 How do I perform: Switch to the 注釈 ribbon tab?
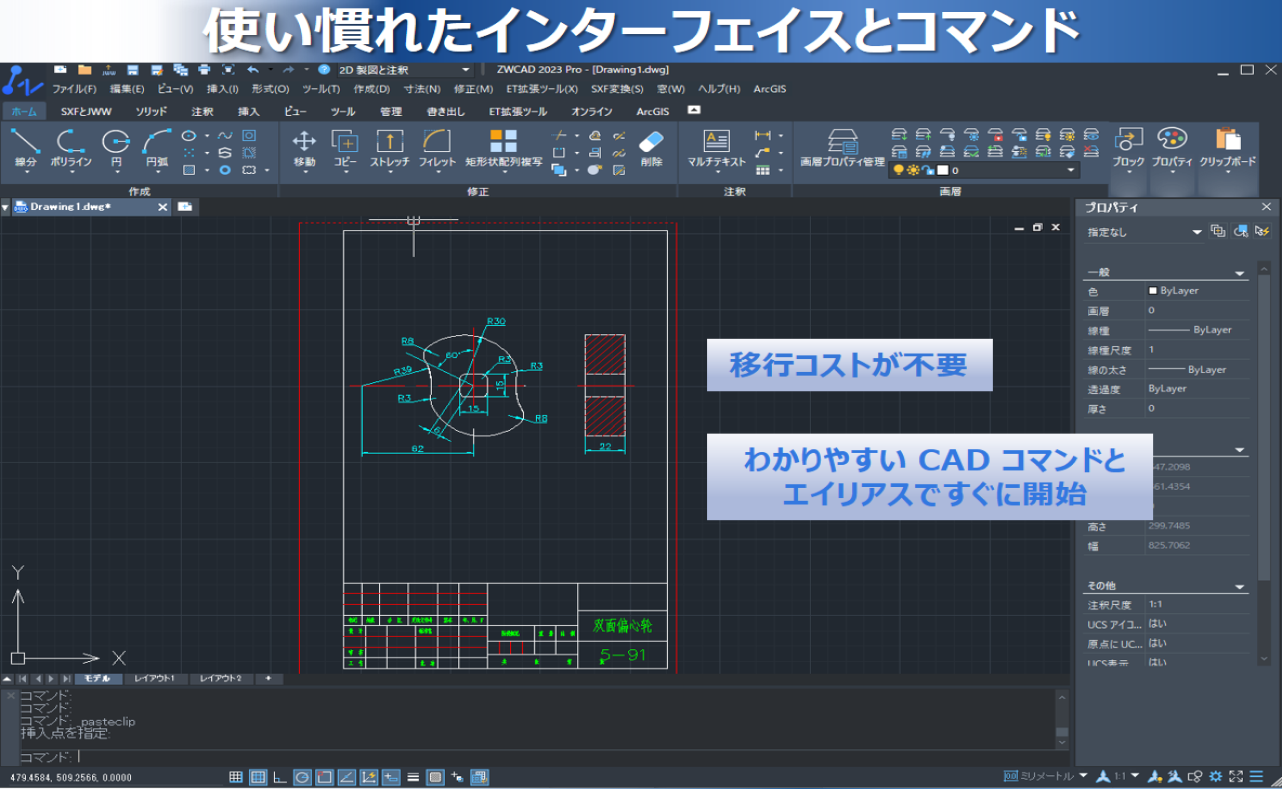202,111
